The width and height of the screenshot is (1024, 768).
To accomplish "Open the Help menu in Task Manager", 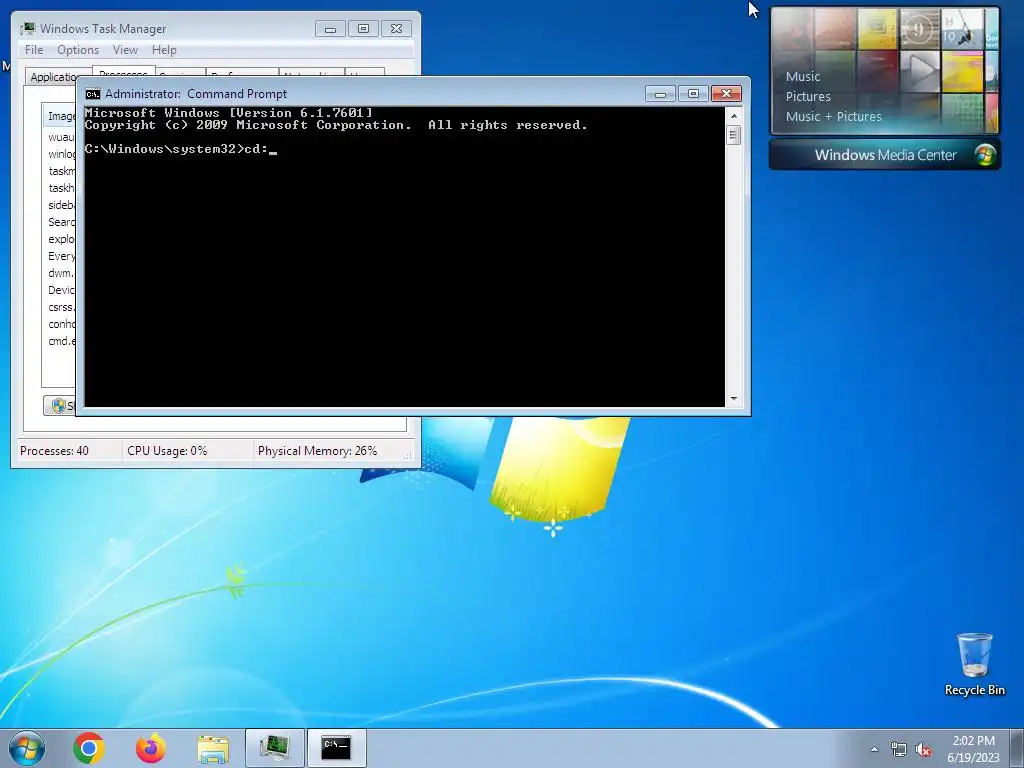I will point(164,50).
